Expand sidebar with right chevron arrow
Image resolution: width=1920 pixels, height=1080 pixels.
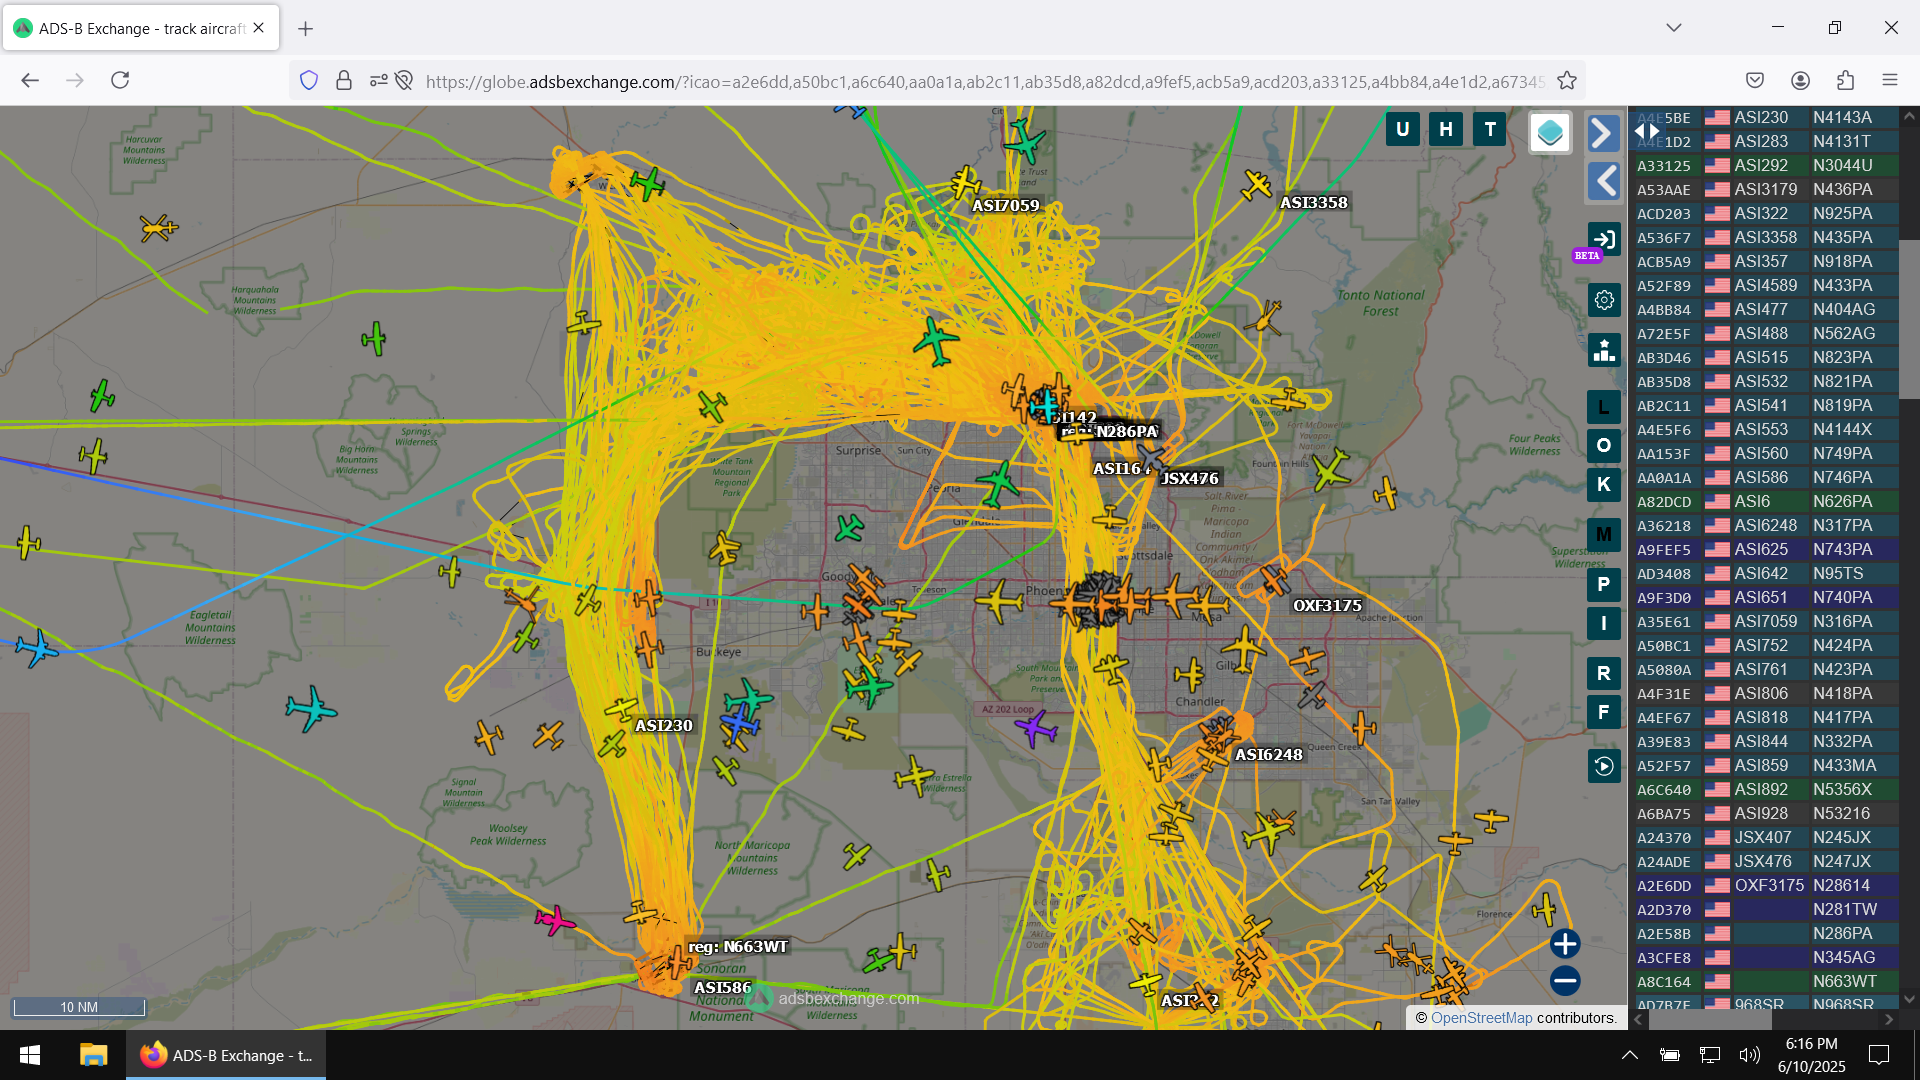[1603, 133]
